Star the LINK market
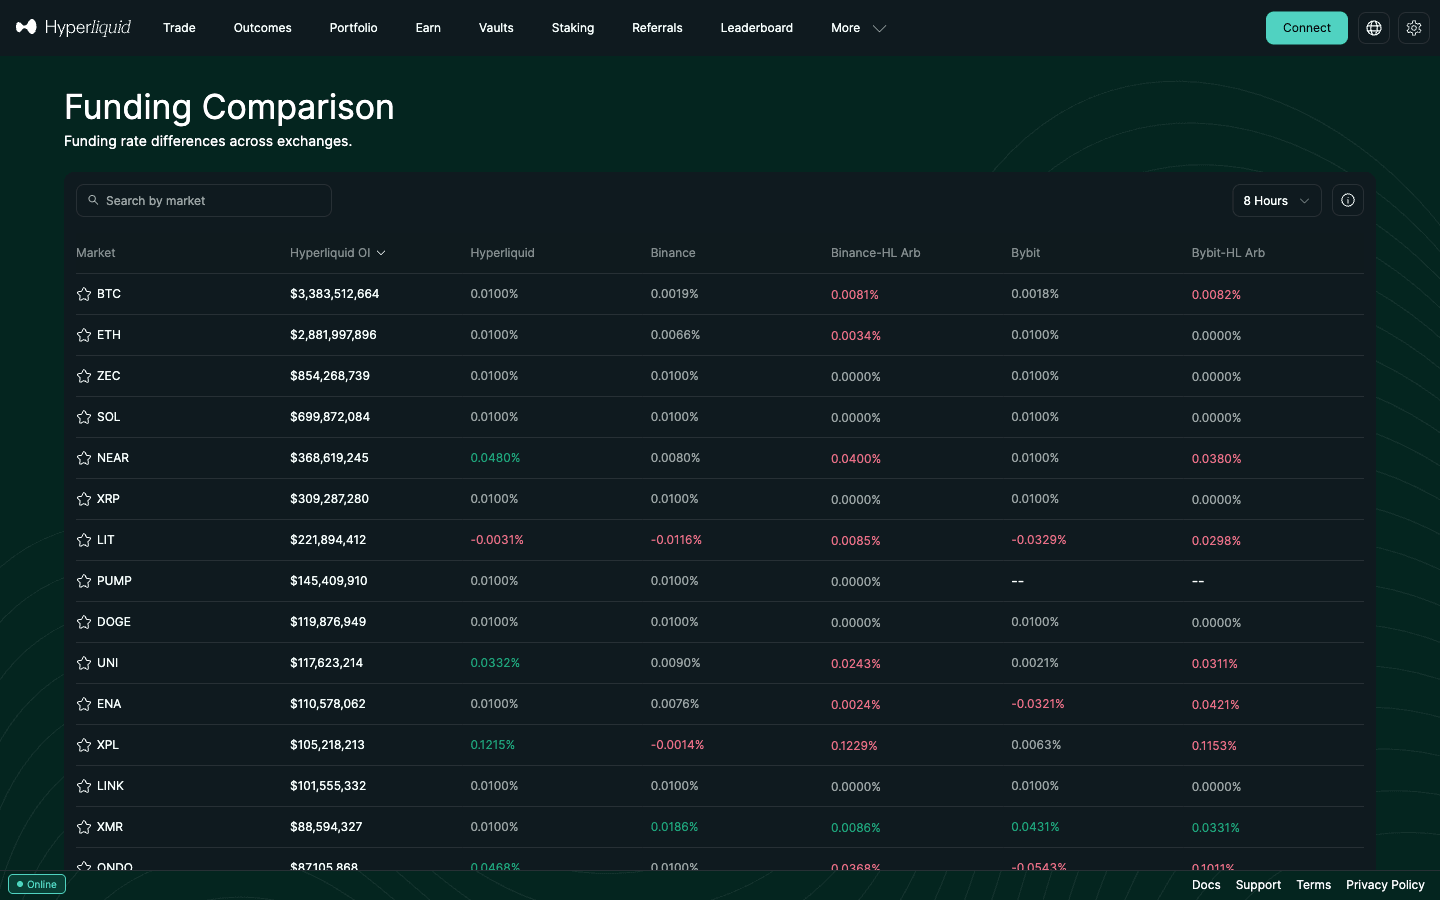The height and width of the screenshot is (900, 1440). (84, 786)
